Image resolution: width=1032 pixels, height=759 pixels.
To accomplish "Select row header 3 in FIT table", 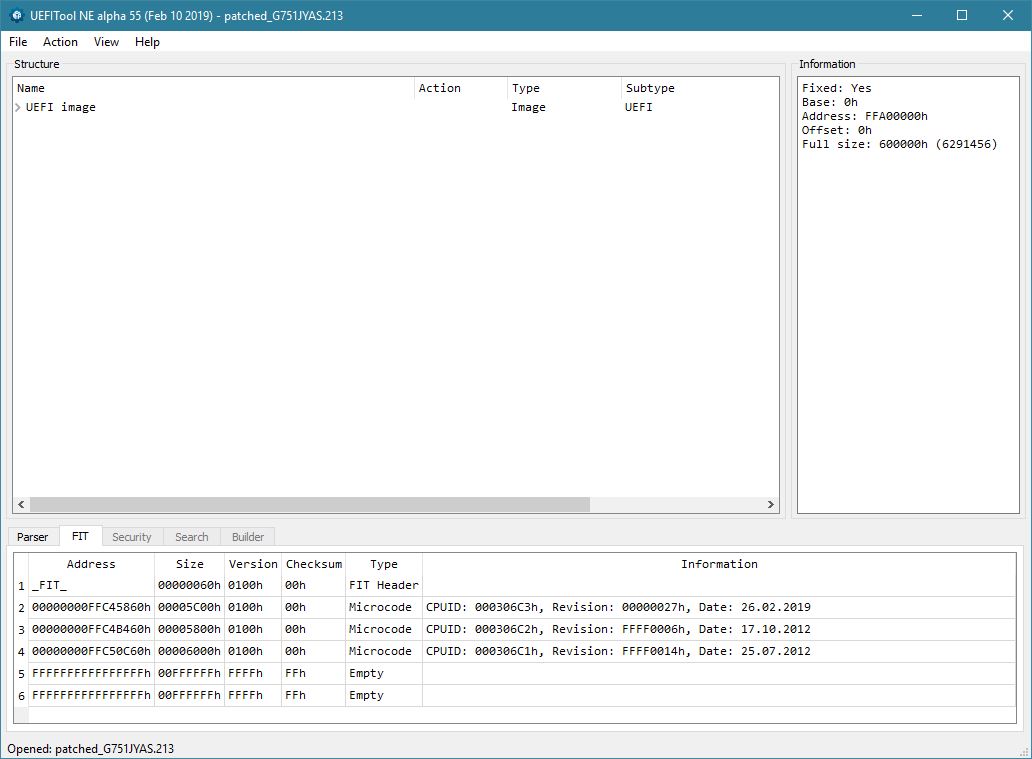I will [x=21, y=629].
